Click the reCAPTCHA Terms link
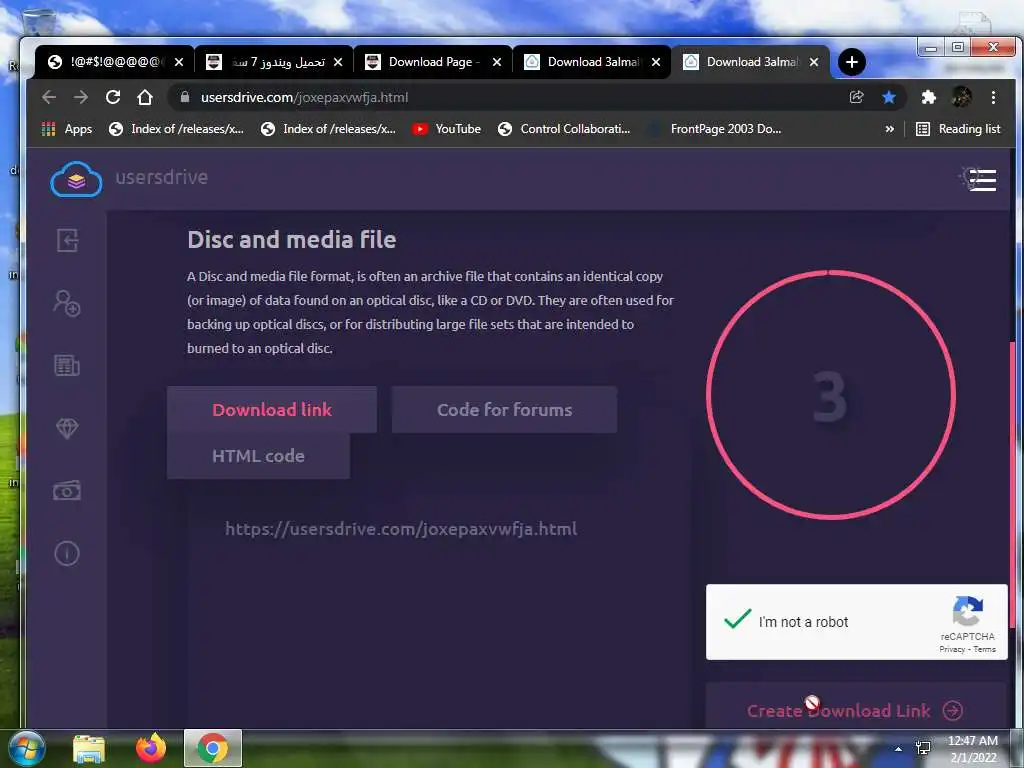1024x768 pixels. pyautogui.click(x=985, y=649)
